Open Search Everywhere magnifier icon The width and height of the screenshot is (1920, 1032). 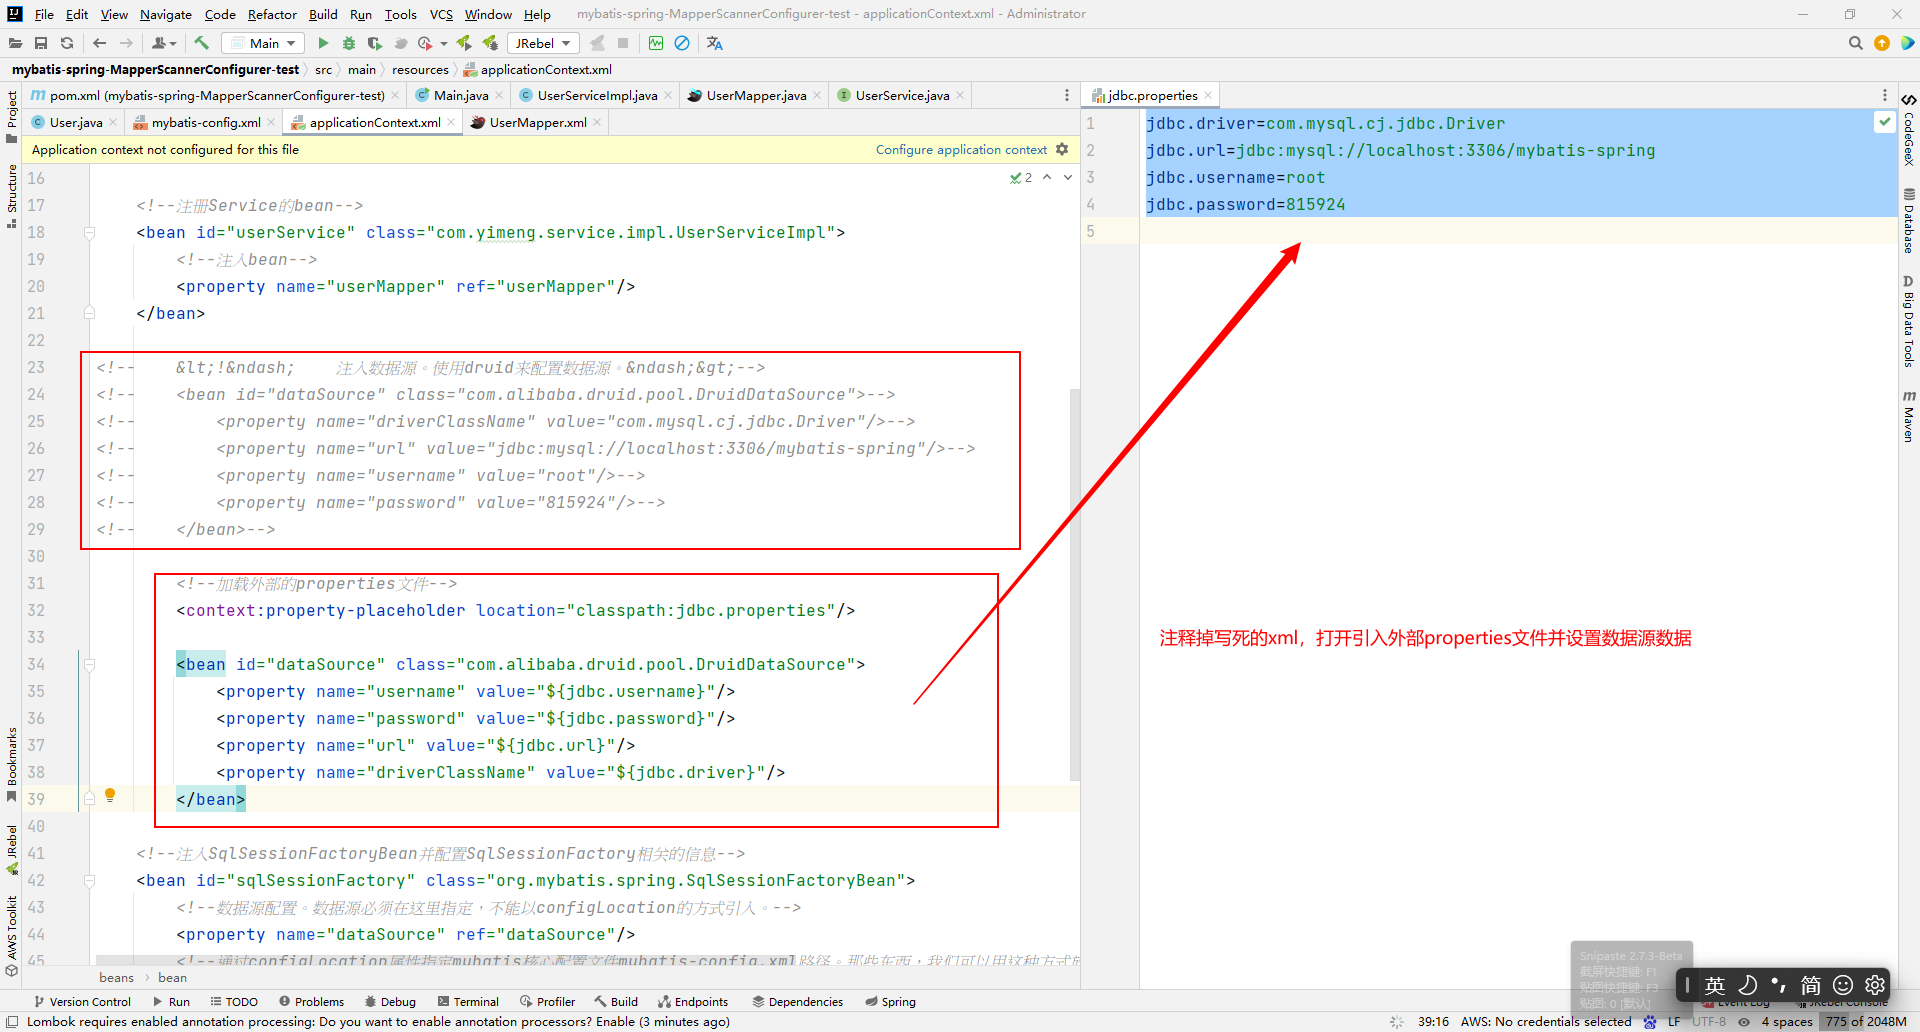click(1855, 43)
